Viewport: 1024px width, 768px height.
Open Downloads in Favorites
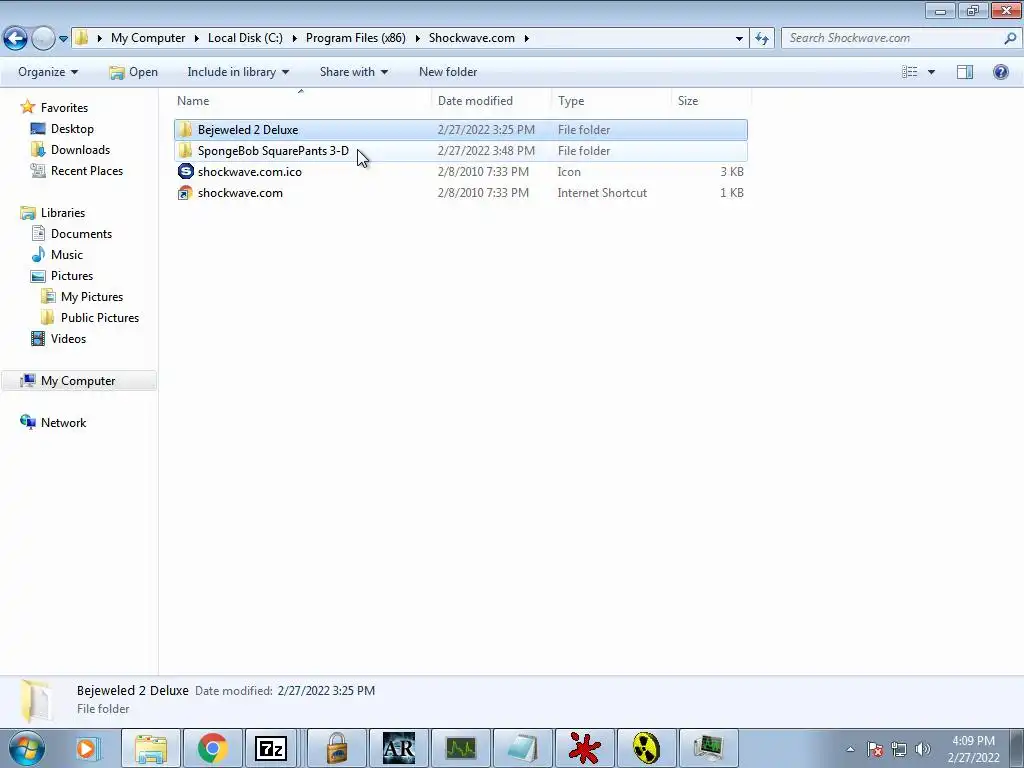pos(80,150)
